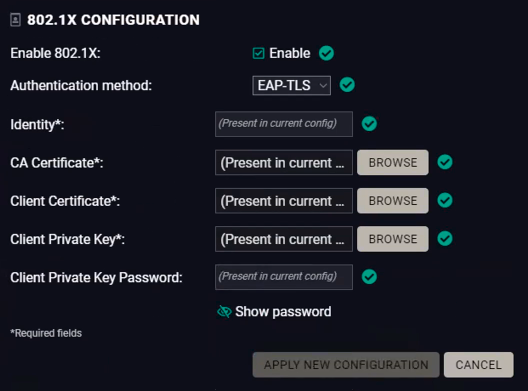Cancel the 802.1X configuration dialog
Viewport: 528px width, 391px height.
point(478,365)
